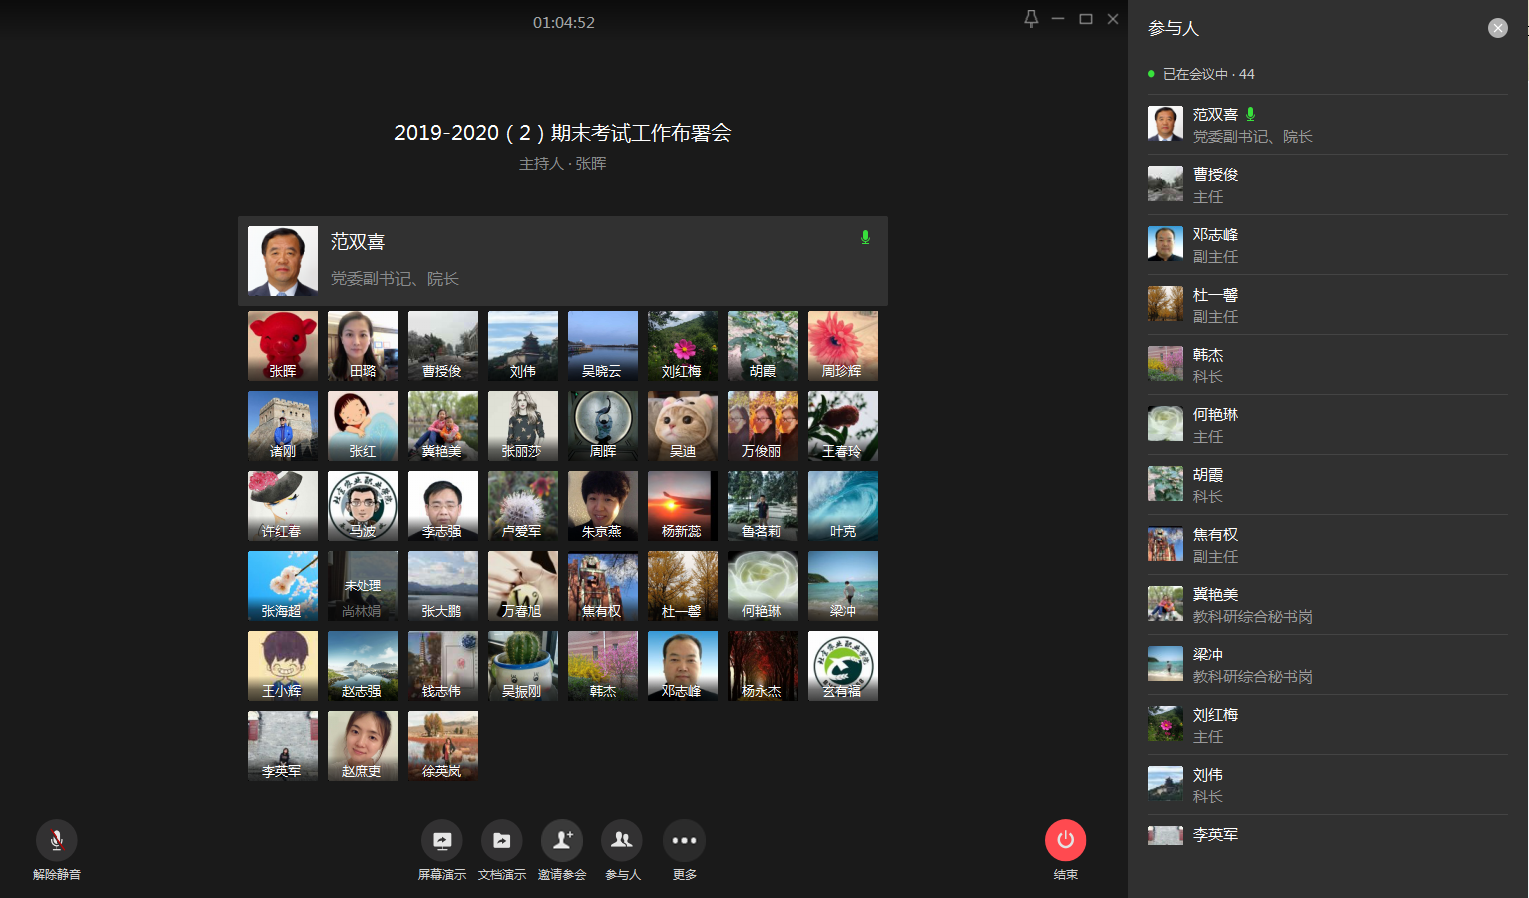The height and width of the screenshot is (898, 1529).
Task: Open 张晖 video thumbnail
Action: [283, 346]
